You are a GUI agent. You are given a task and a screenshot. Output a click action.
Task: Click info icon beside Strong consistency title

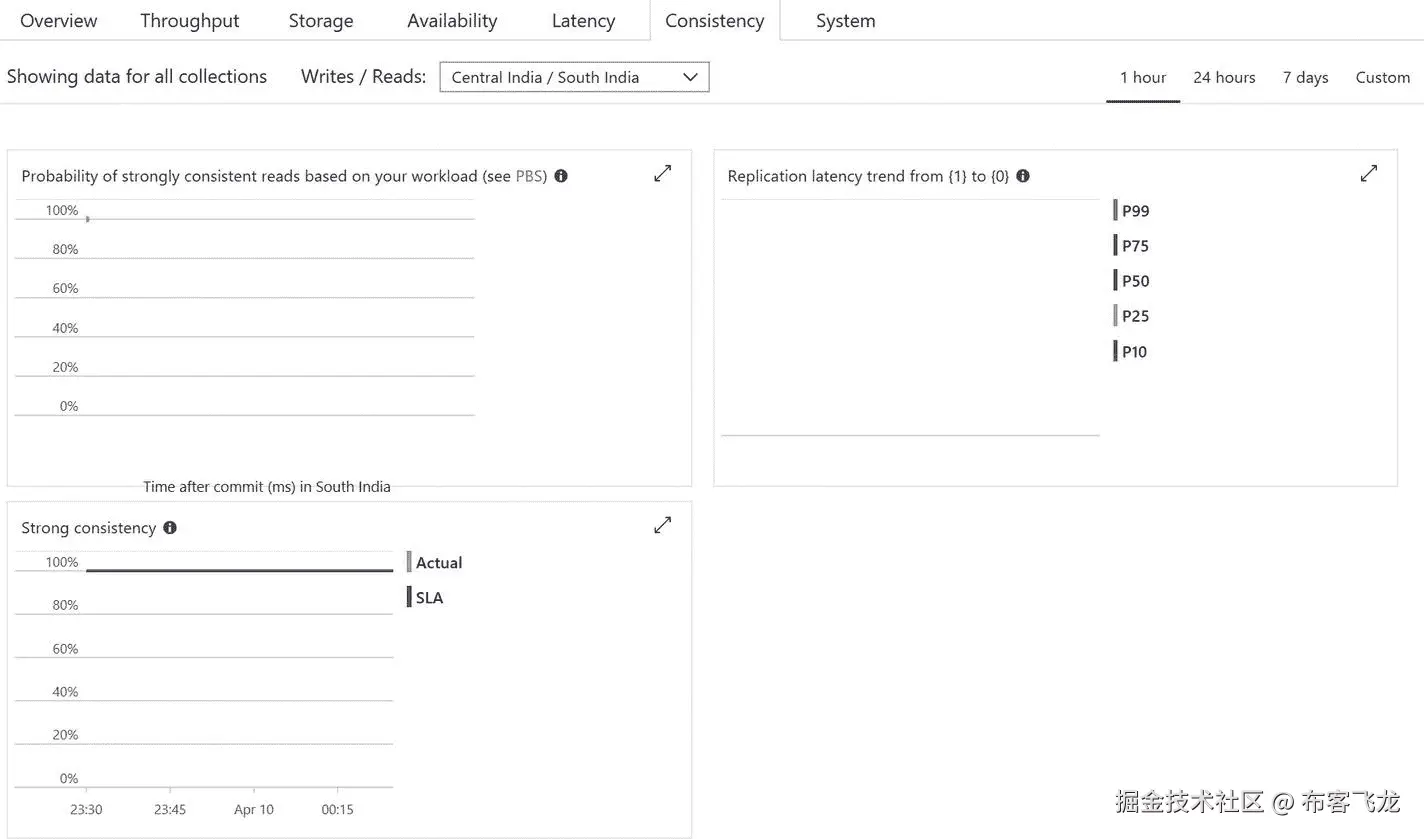[170, 528]
